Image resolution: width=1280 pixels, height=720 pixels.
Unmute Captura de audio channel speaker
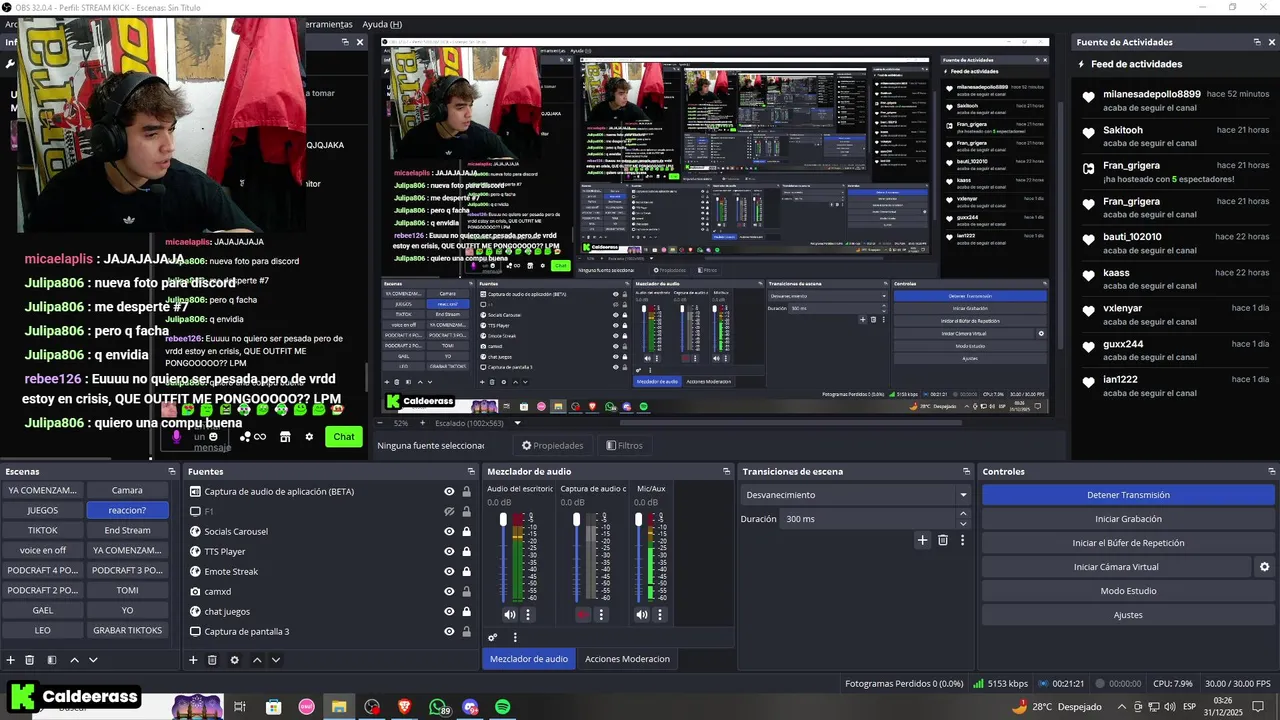point(583,615)
